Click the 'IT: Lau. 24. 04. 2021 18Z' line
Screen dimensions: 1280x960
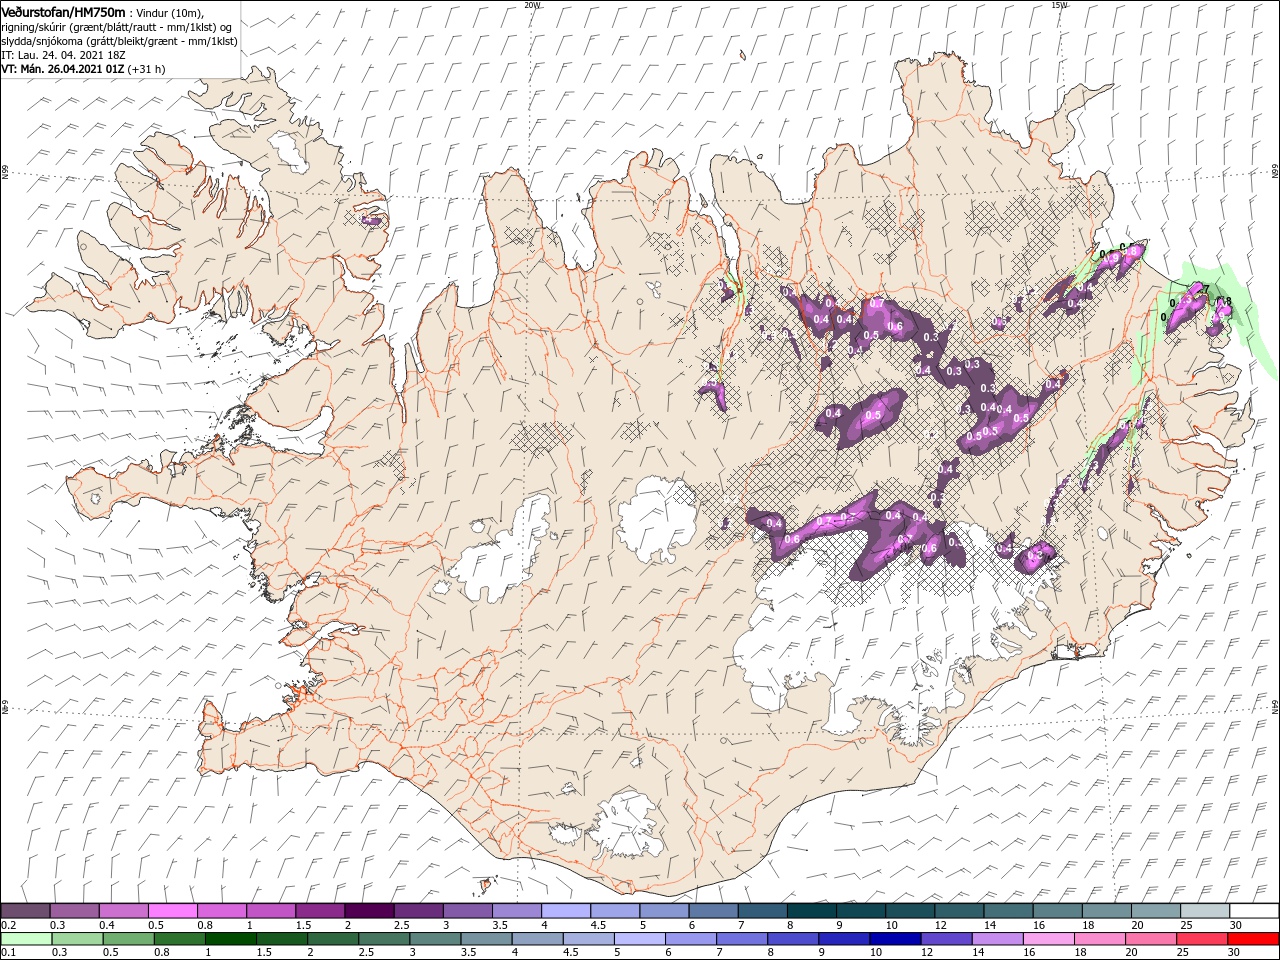pos(62,55)
